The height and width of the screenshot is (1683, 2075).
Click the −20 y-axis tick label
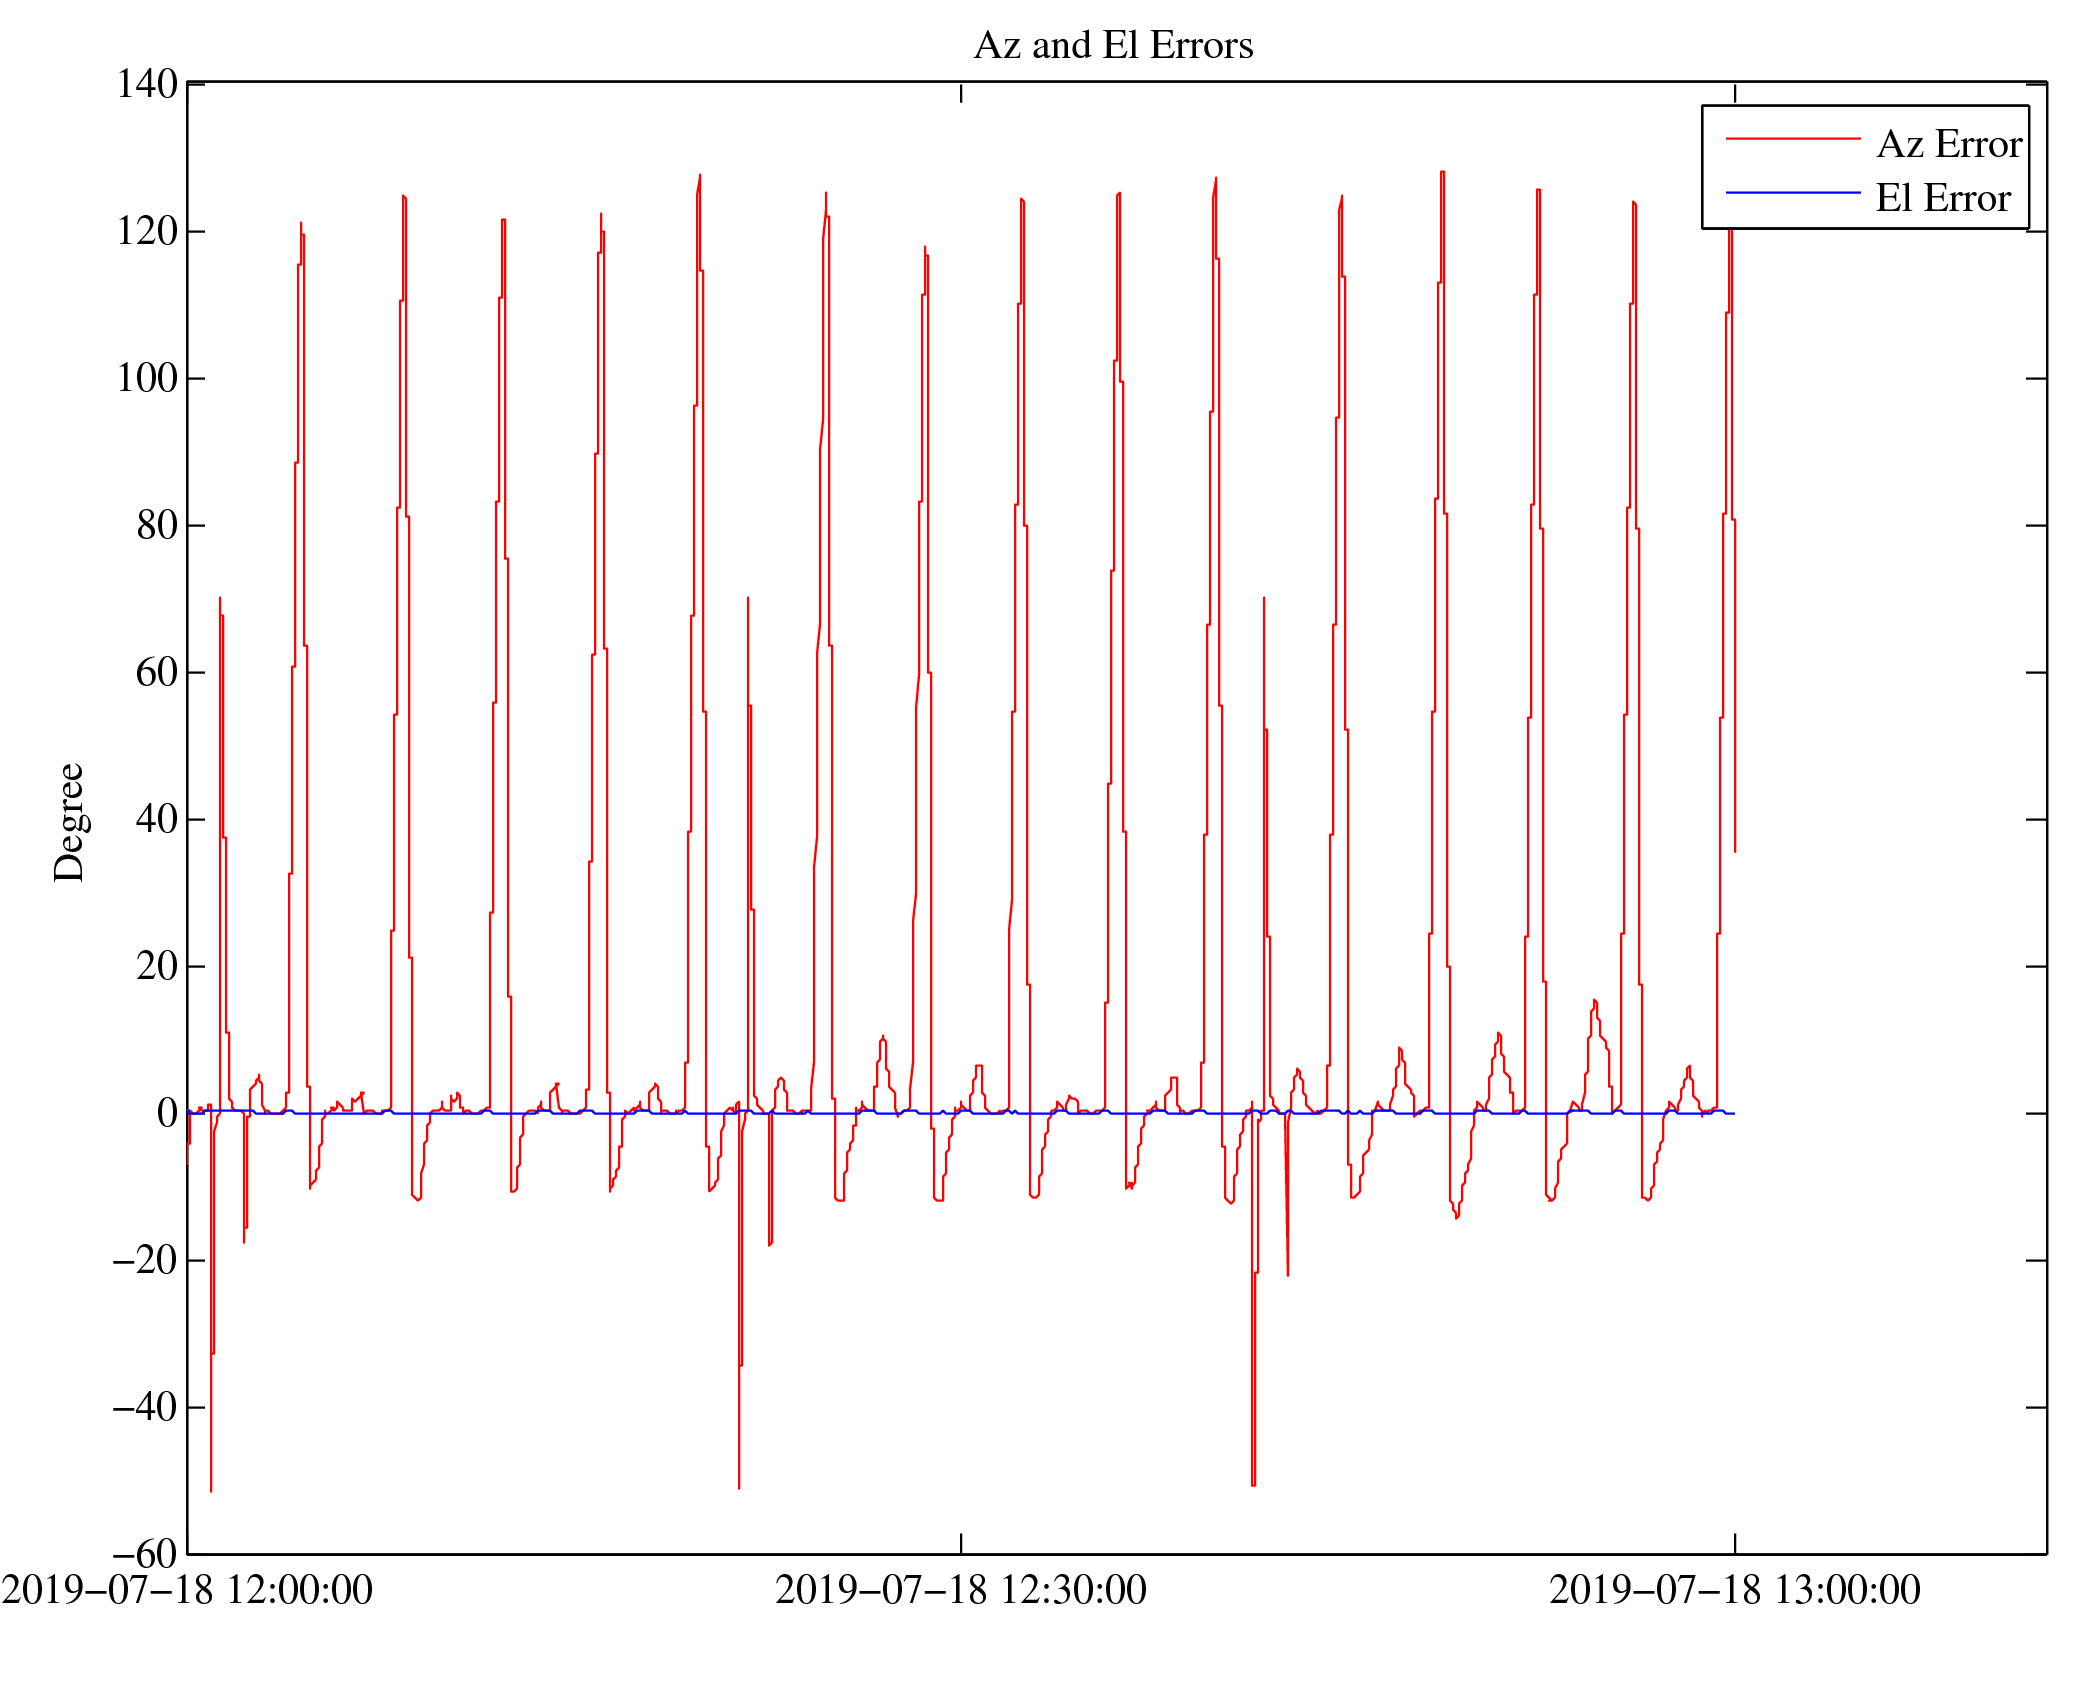[145, 1260]
